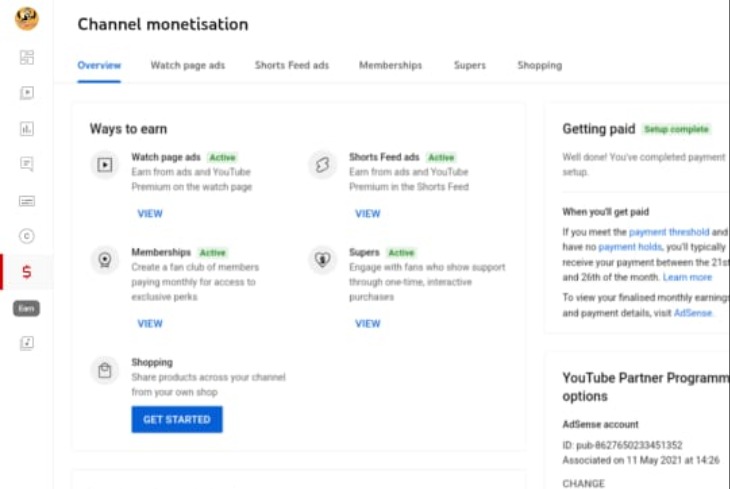Click the Getting paid heading

click(x=599, y=129)
